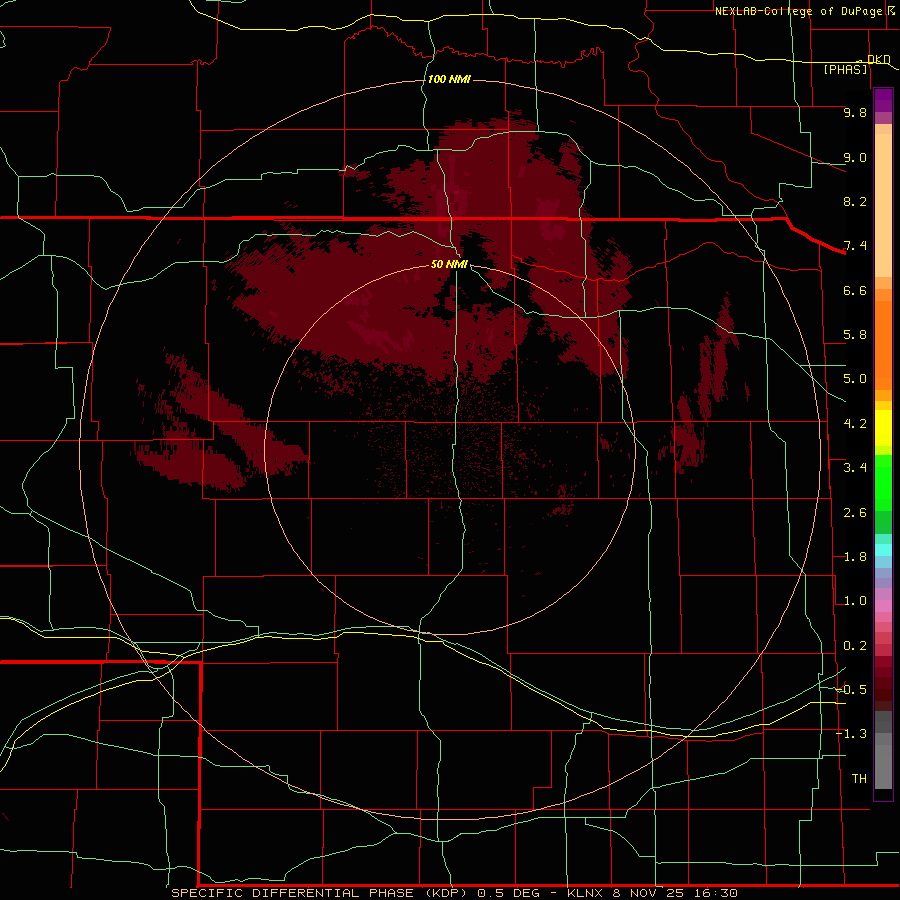This screenshot has width=900, height=900.
Task: Select the 5.8 color scale value
Action: (855, 335)
